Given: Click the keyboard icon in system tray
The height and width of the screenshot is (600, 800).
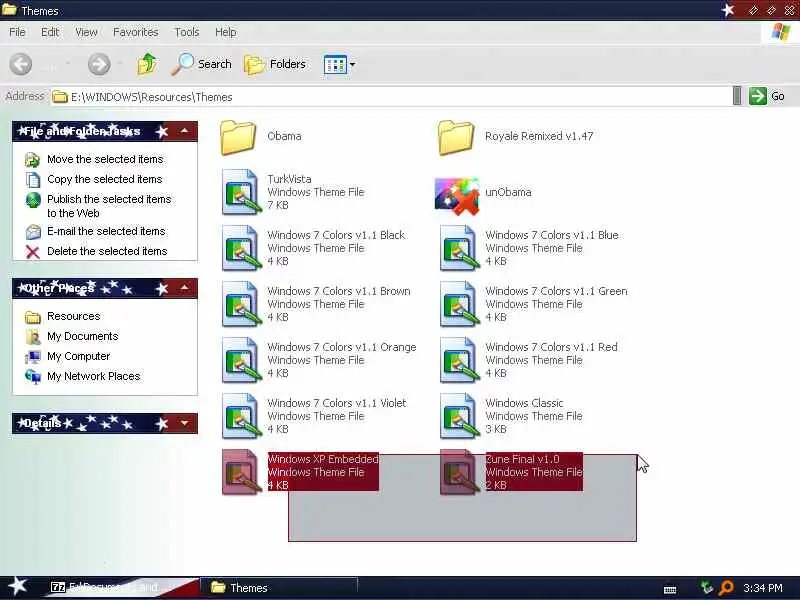Looking at the screenshot, I should (670, 590).
